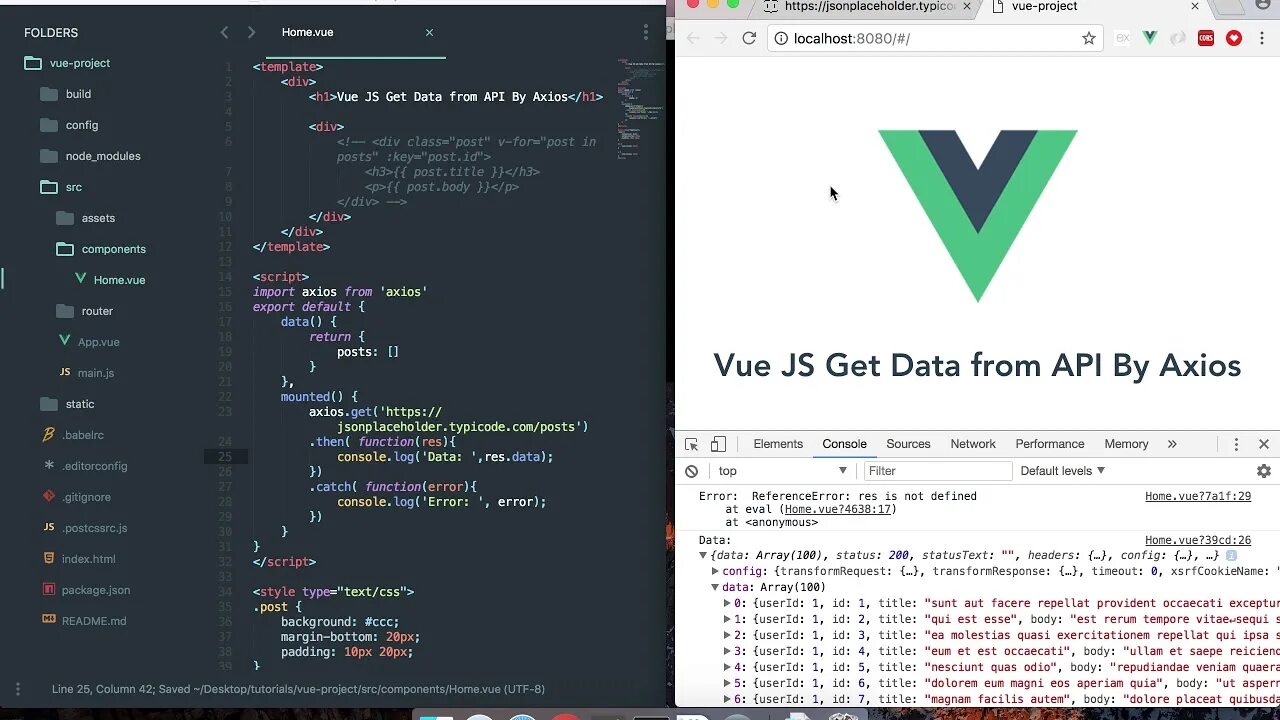Reload the localhost page in Chrome

coord(749,38)
